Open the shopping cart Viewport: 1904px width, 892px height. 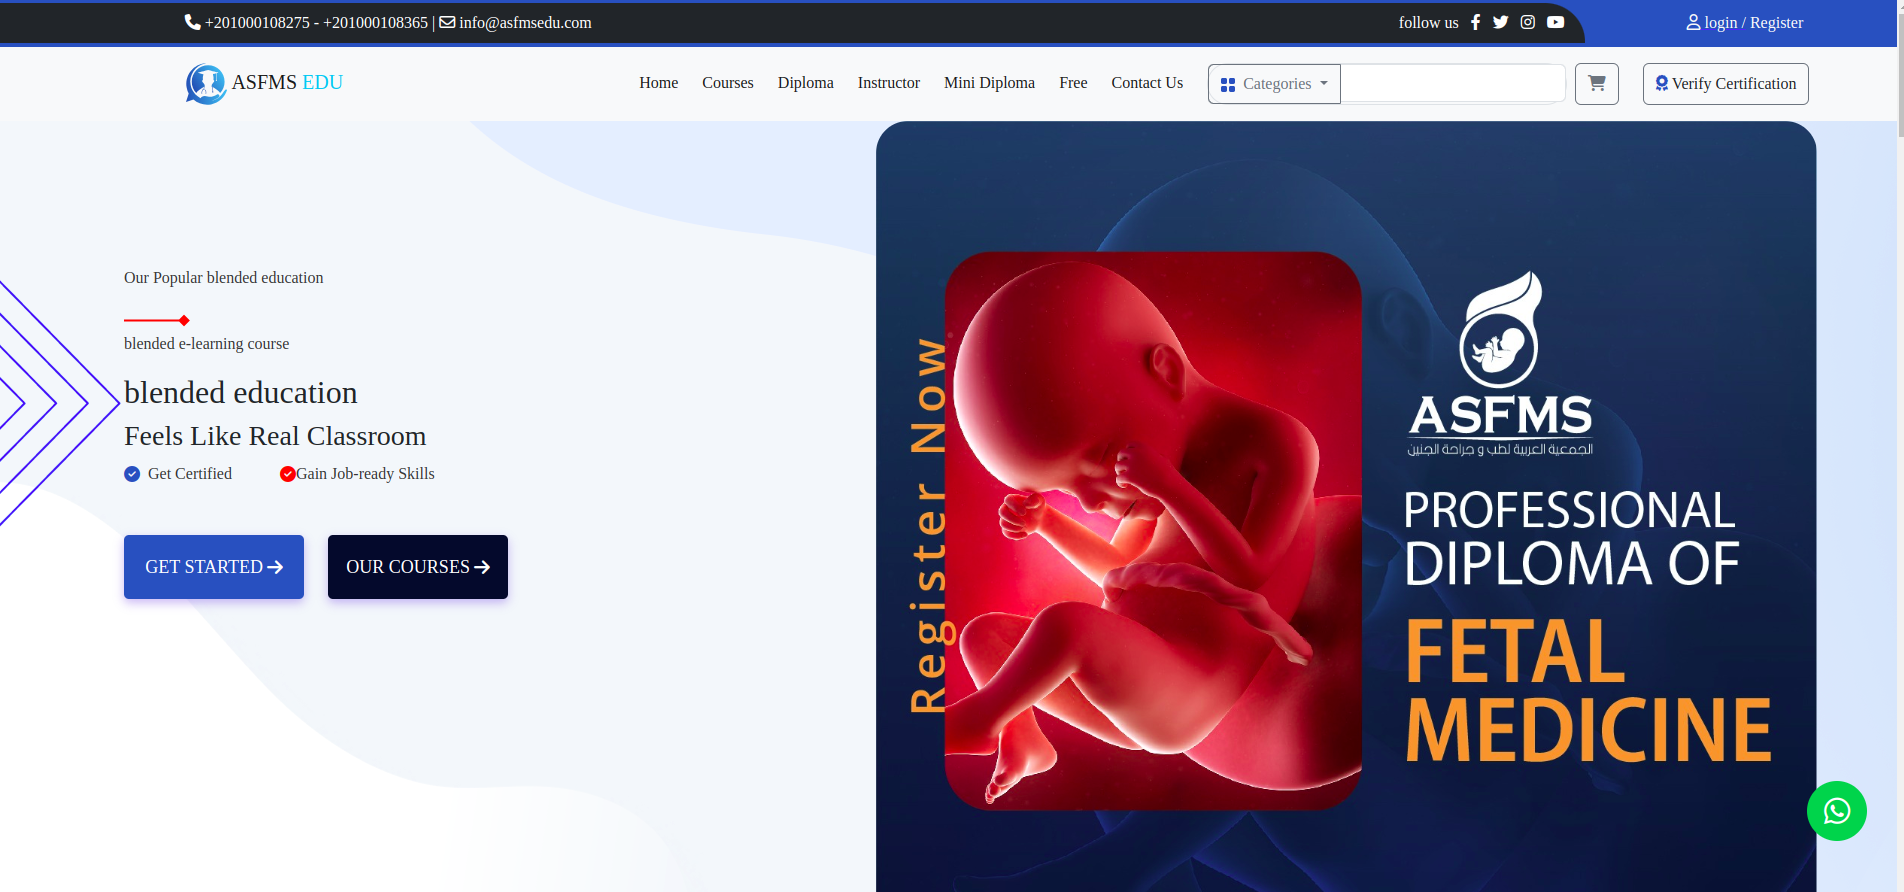pos(1596,84)
